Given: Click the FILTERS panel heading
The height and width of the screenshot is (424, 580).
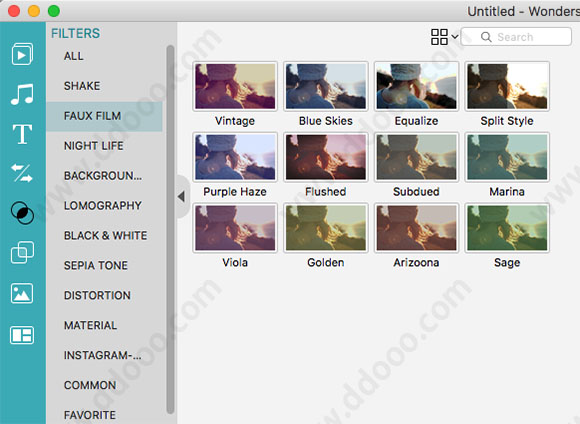Looking at the screenshot, I should click(75, 34).
